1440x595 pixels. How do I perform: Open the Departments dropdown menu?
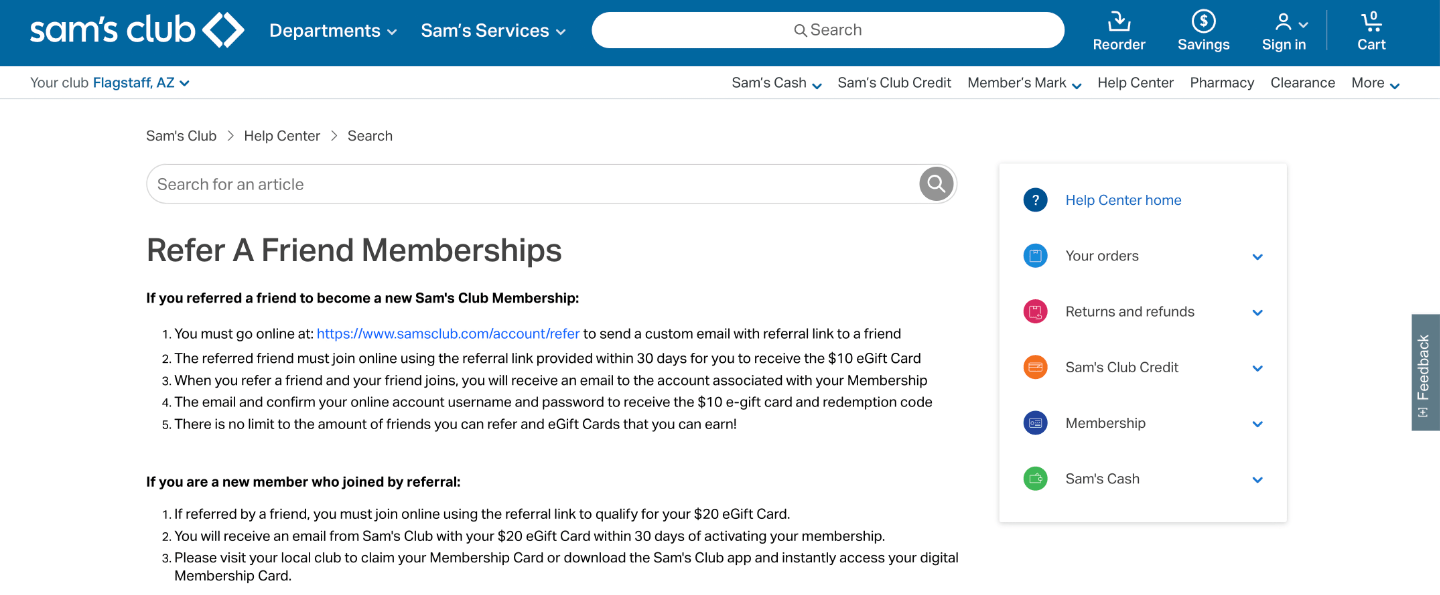coord(333,31)
